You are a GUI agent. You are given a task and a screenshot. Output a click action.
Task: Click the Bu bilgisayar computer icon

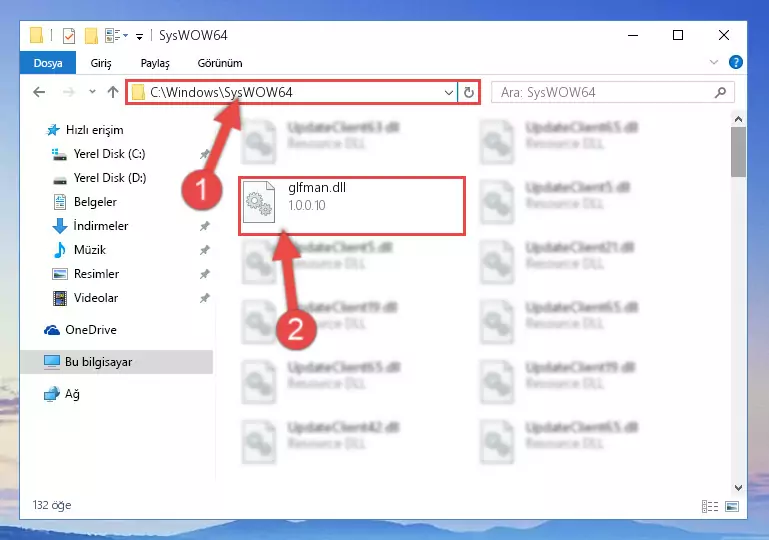(51, 362)
